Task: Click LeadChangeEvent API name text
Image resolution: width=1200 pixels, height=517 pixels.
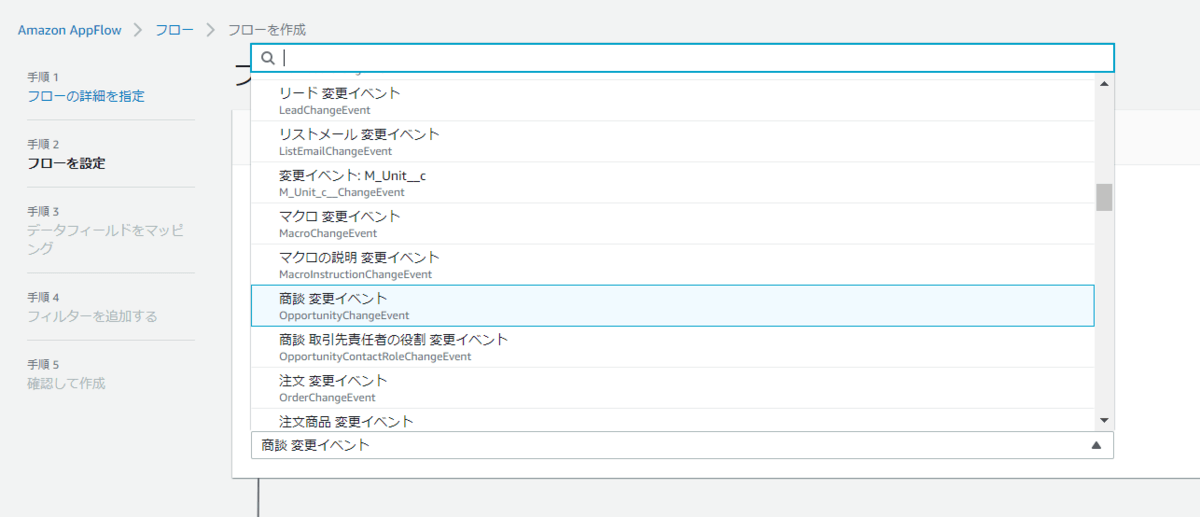Action: [325, 110]
